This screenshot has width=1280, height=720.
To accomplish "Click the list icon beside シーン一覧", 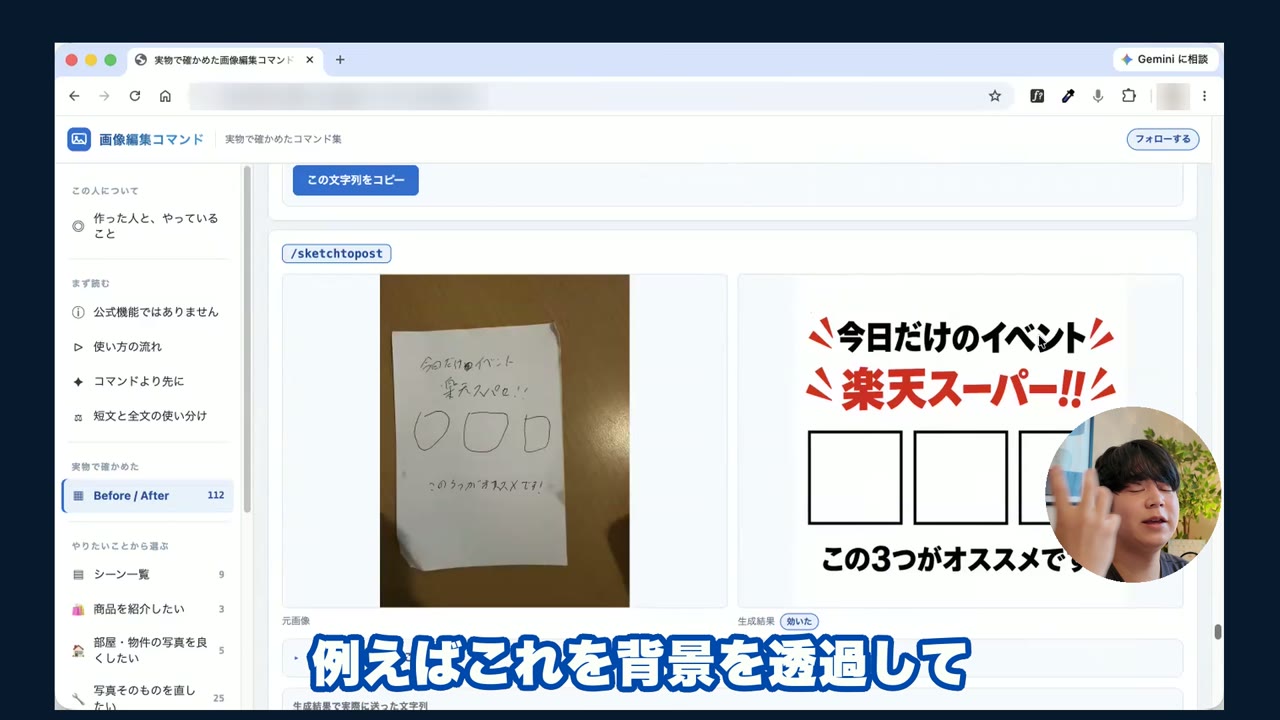I will pos(78,575).
